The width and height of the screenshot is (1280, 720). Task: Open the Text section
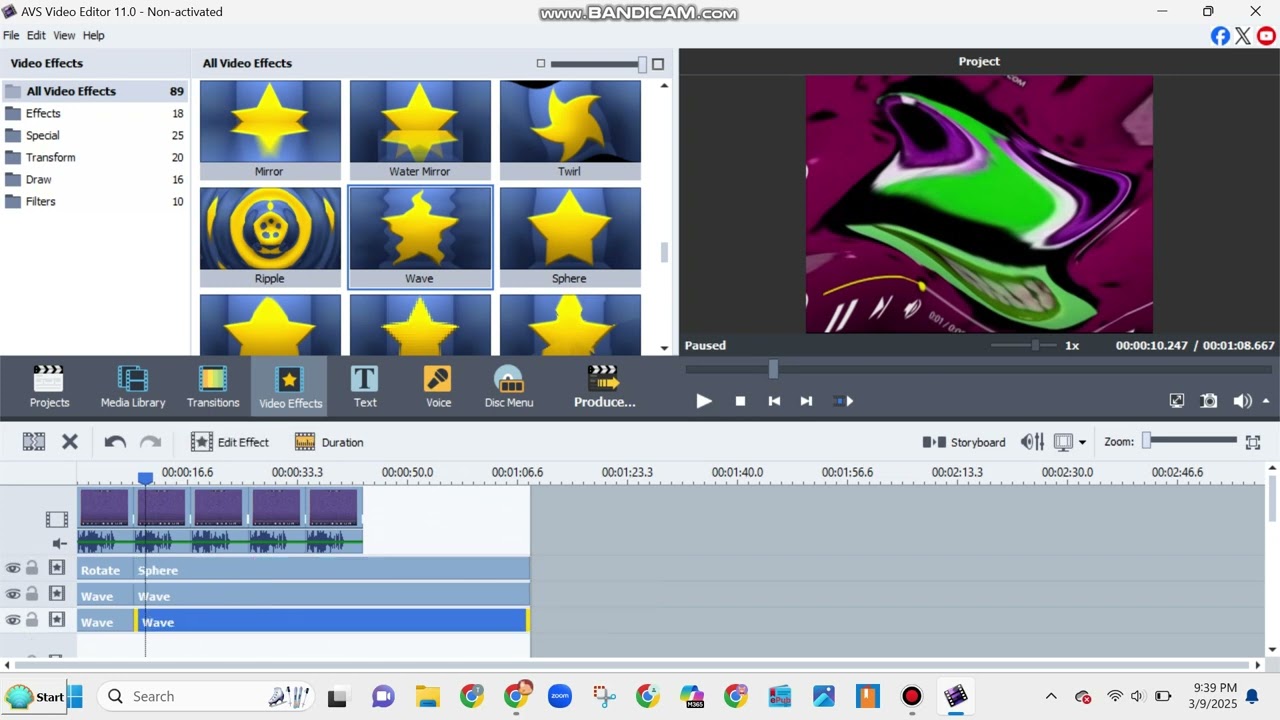pyautogui.click(x=365, y=386)
